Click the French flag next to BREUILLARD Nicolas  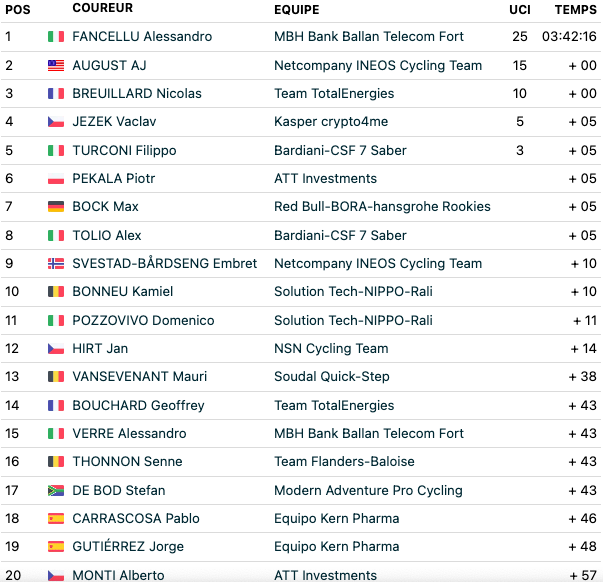(x=56, y=93)
